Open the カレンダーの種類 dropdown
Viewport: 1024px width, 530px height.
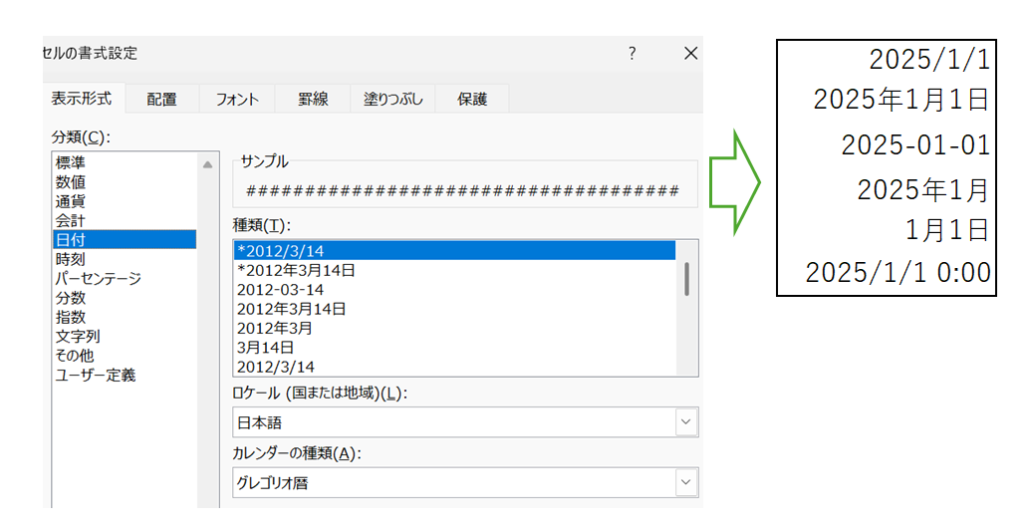tap(685, 483)
